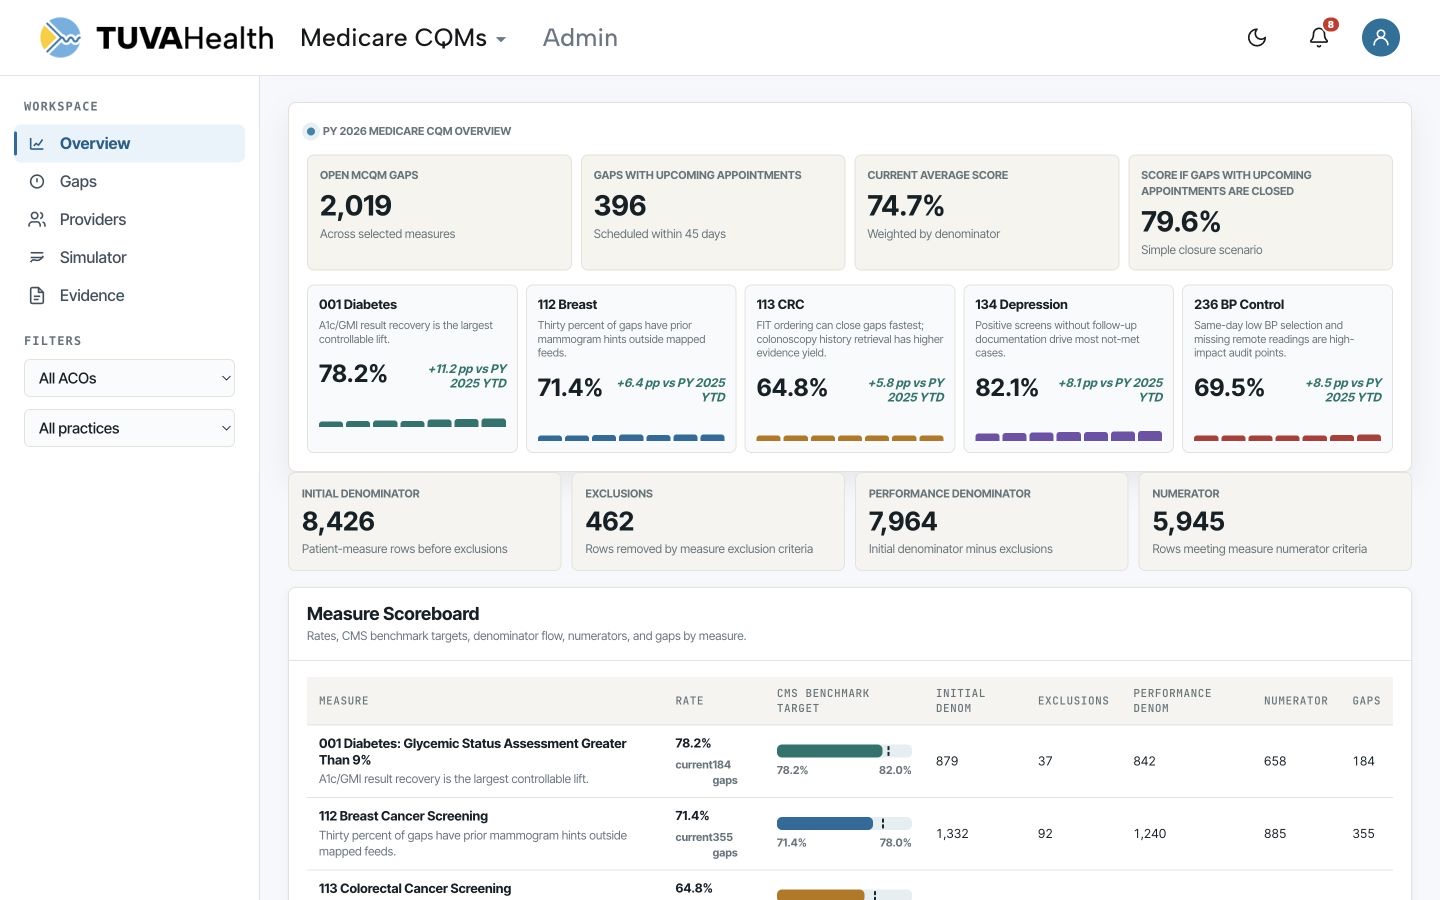The width and height of the screenshot is (1440, 900).
Task: Open notifications bell icon
Action: (x=1319, y=38)
